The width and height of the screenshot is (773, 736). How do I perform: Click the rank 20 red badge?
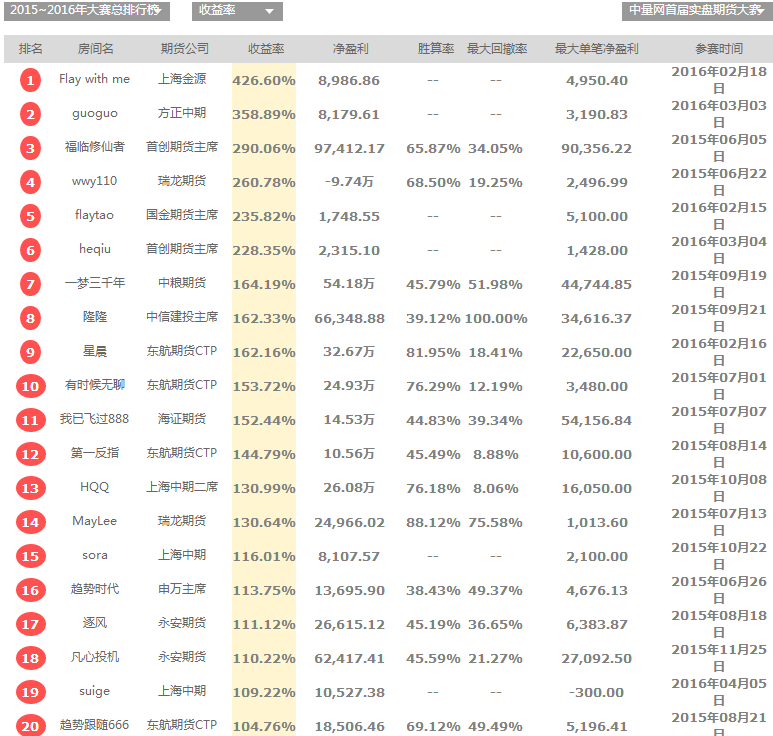pos(30,726)
